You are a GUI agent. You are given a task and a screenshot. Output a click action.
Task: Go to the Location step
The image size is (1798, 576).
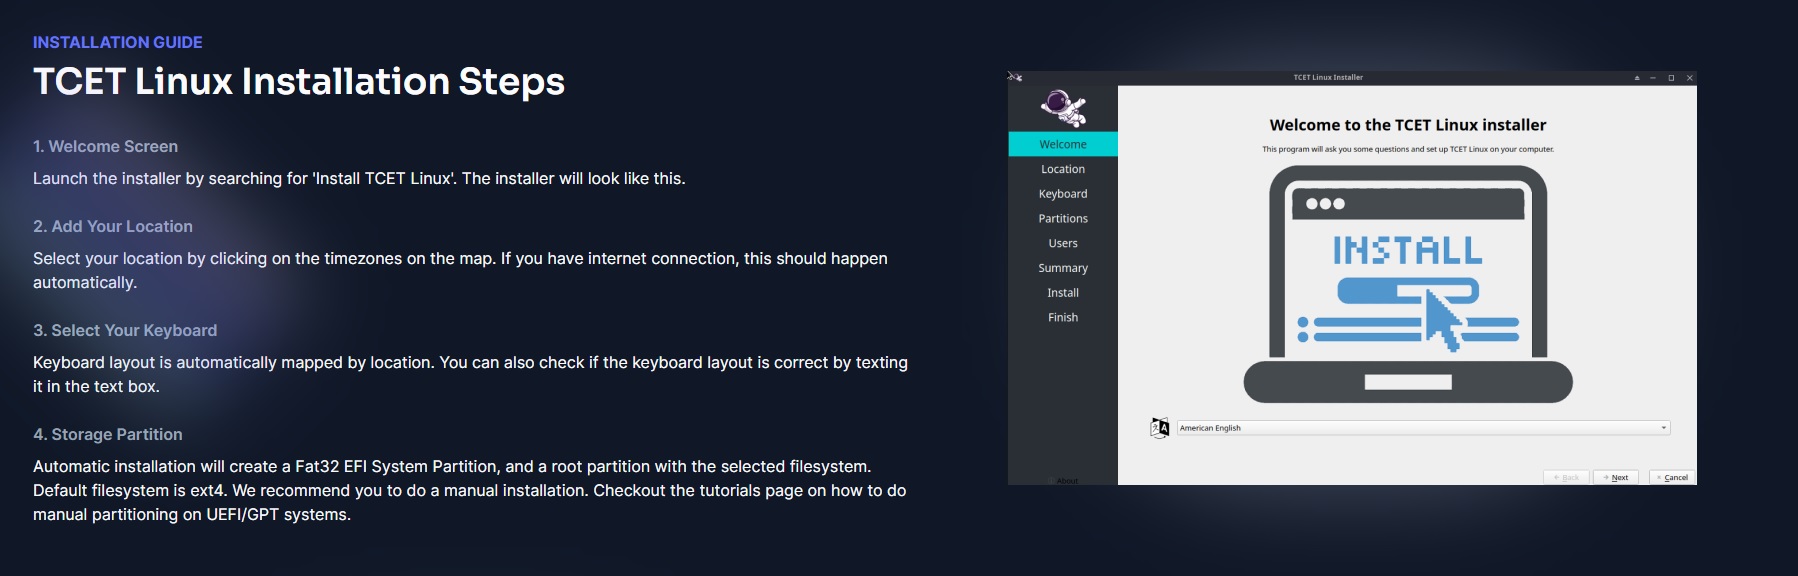[x=1062, y=169]
